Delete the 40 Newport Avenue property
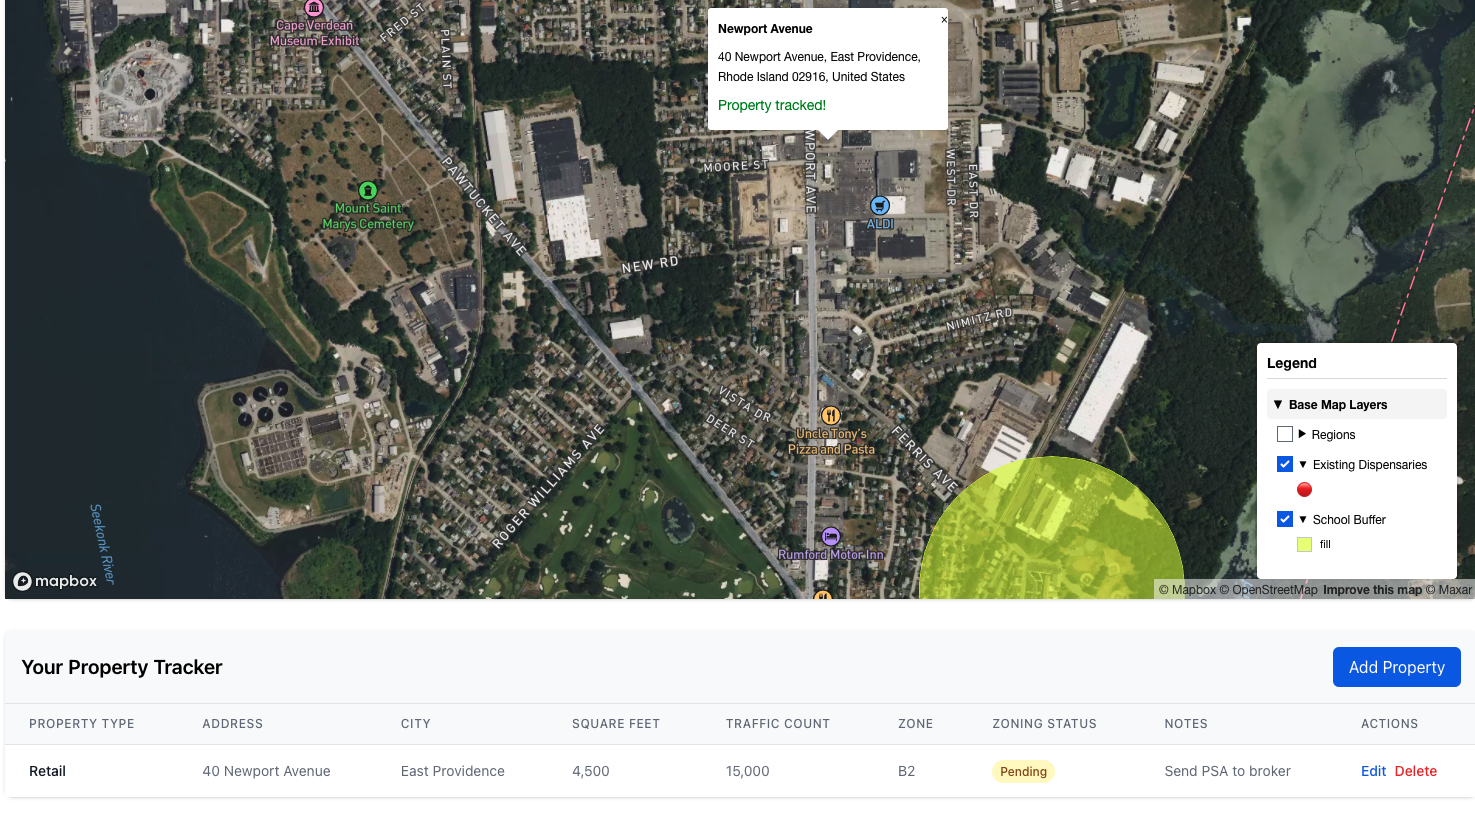Screen dimensions: 1475x813 pyautogui.click(x=1415, y=771)
